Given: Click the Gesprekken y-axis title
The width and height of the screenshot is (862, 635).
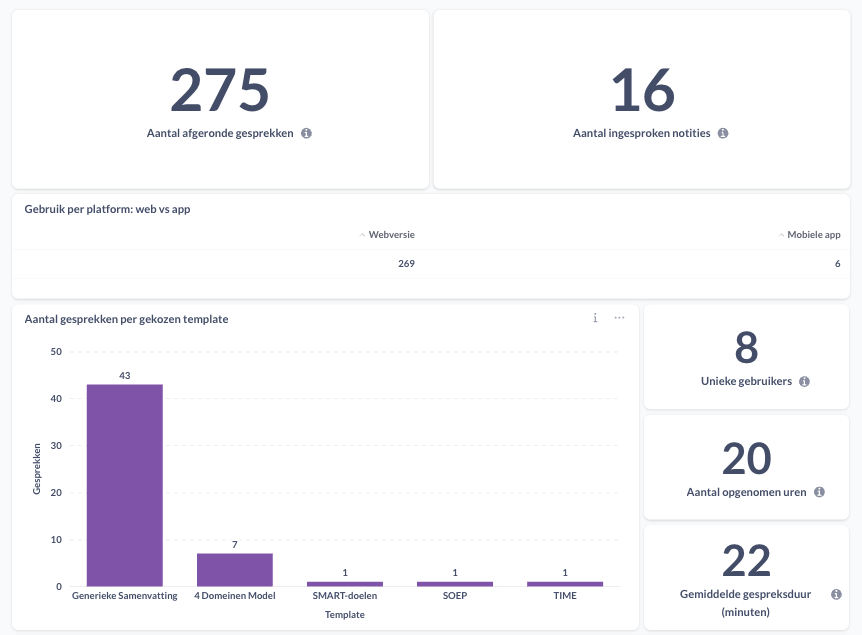Looking at the screenshot, I should click(x=37, y=469).
